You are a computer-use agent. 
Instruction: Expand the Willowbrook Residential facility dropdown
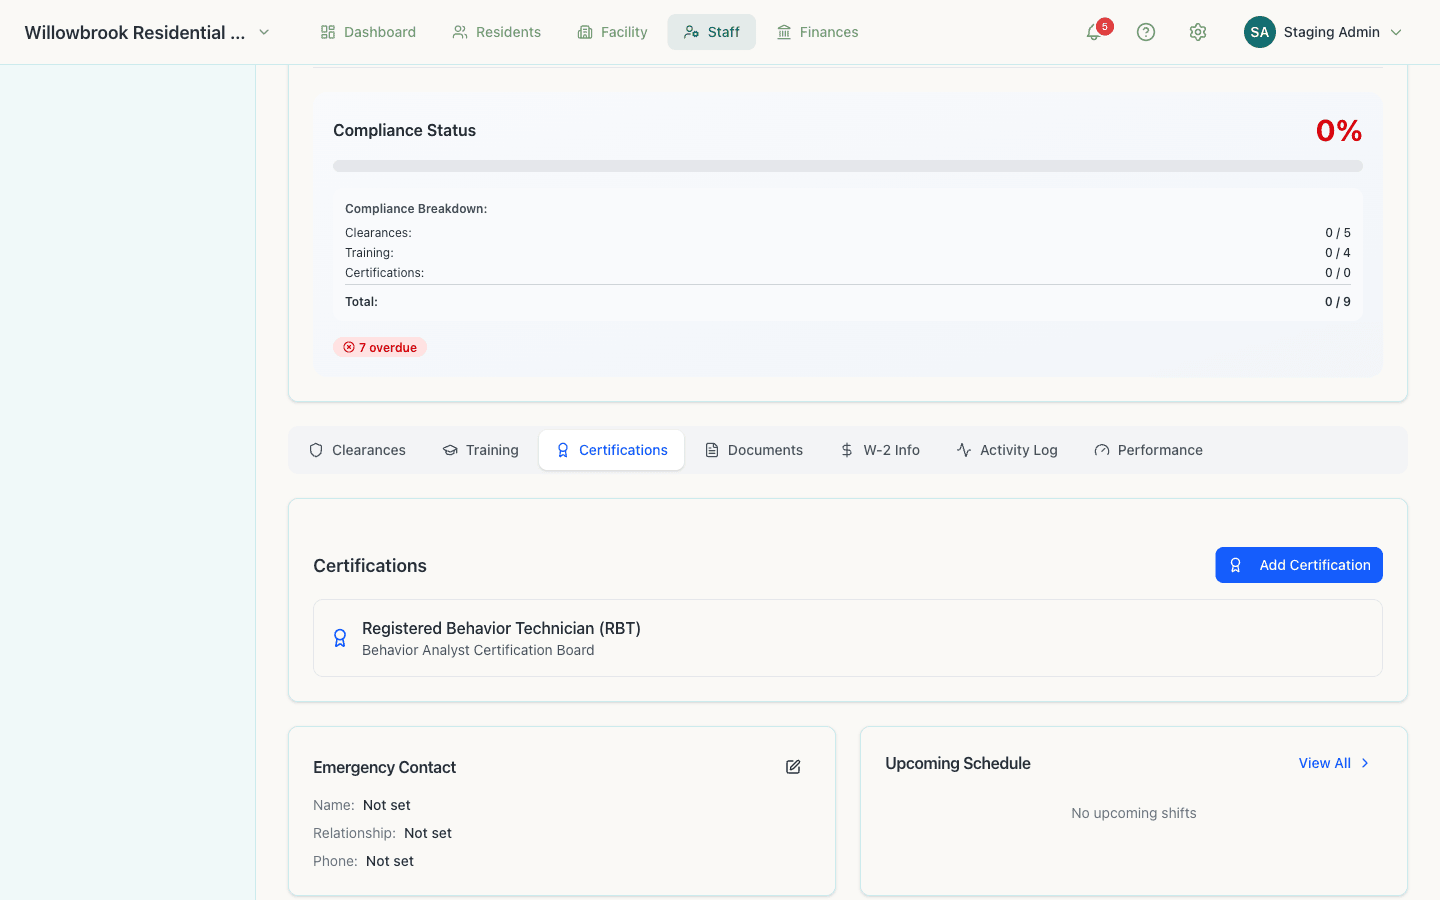pos(264,32)
